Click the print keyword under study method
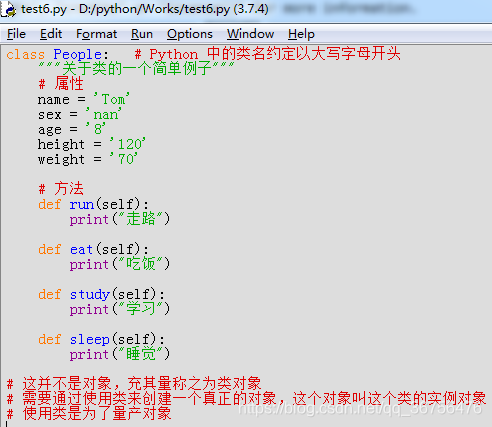This screenshot has width=492, height=427. pos(89,310)
